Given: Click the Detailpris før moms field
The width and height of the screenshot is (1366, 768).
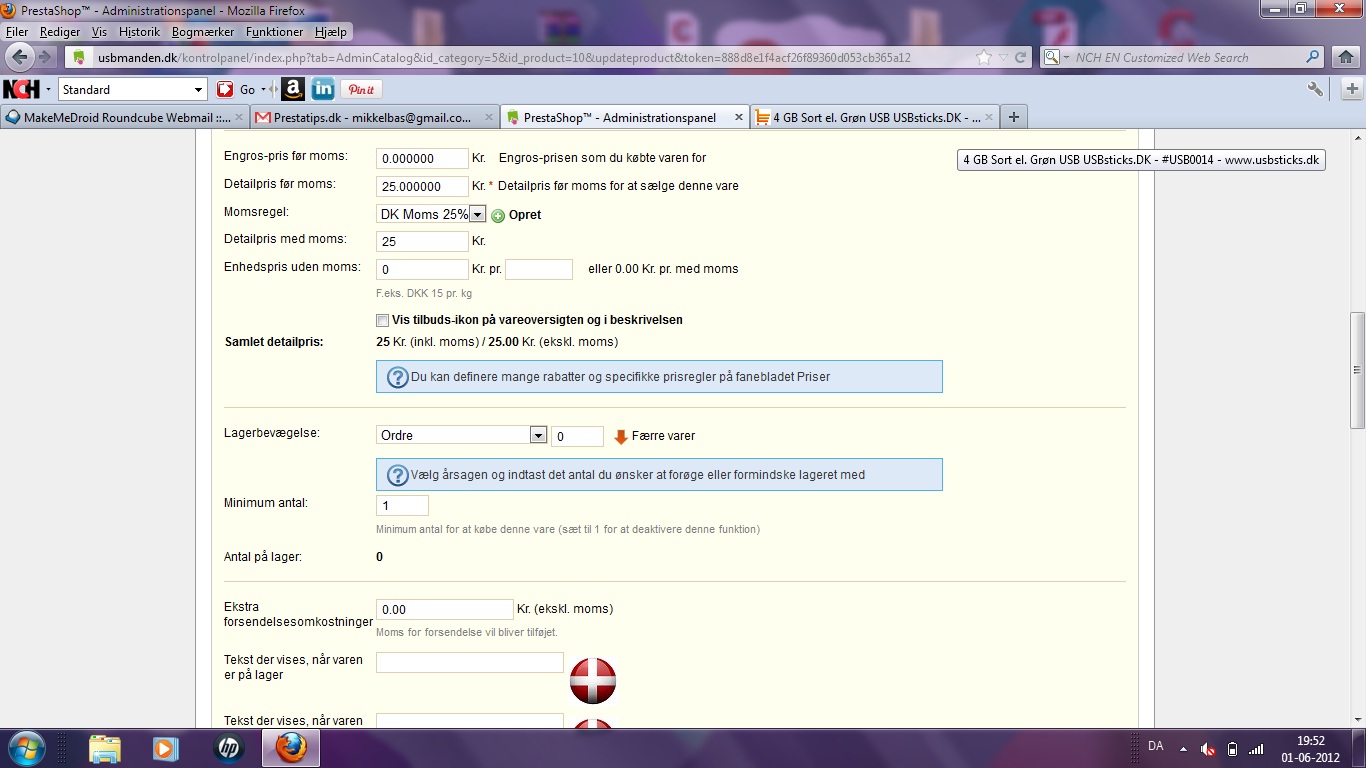Looking at the screenshot, I should [x=422, y=186].
